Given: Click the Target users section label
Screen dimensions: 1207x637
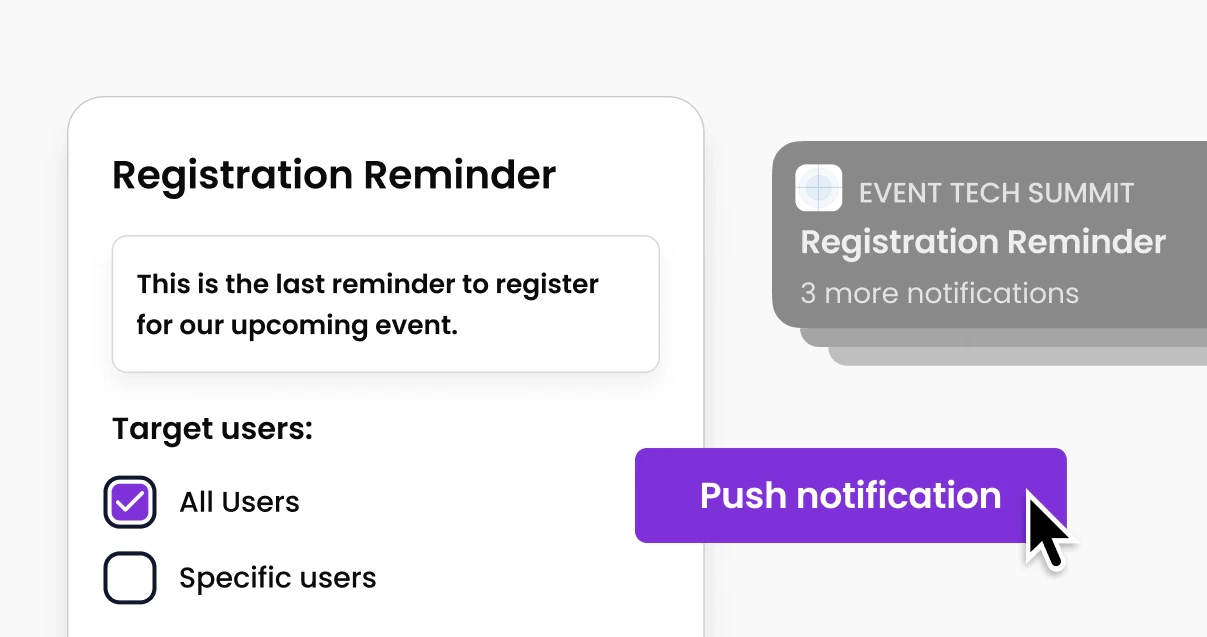Looking at the screenshot, I should [211, 428].
